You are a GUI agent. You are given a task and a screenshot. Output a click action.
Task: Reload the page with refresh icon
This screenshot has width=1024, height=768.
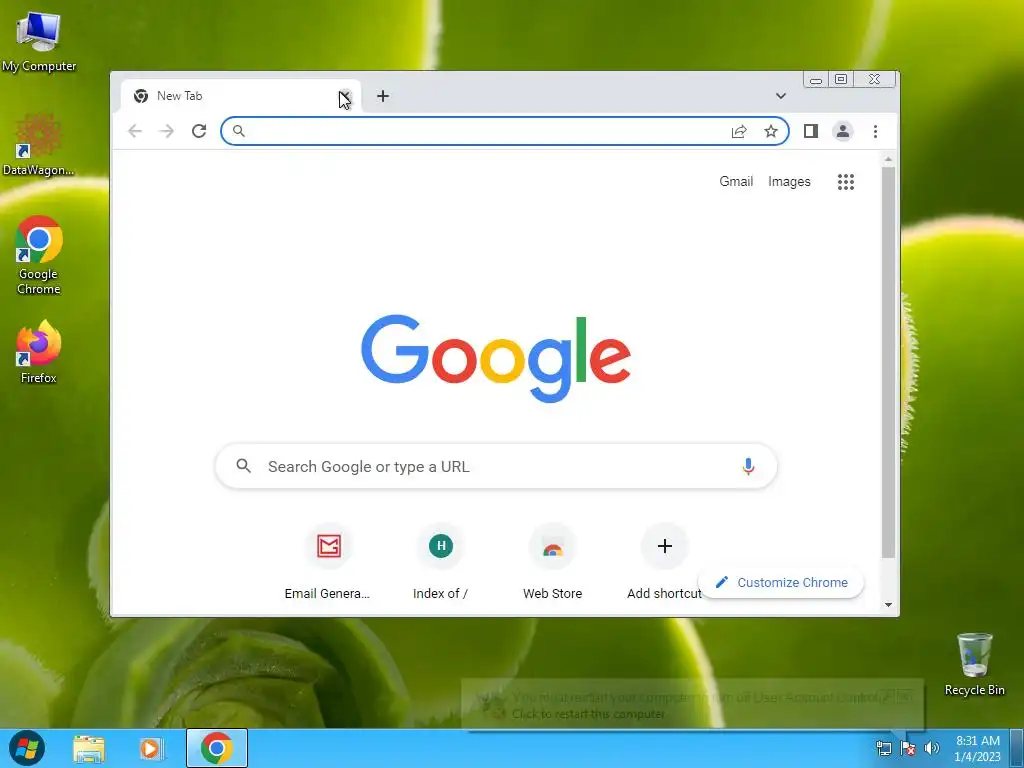point(199,131)
